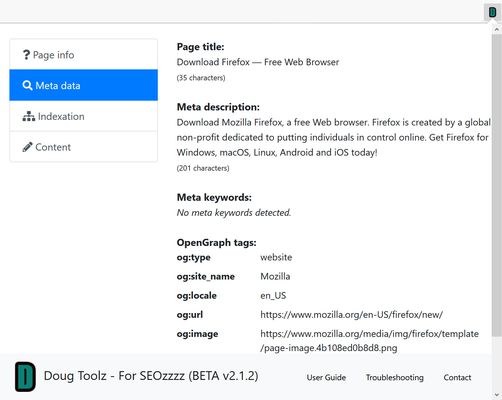The height and width of the screenshot is (400, 502).
Task: Click the scrollbar down arrow
Action: [497, 395]
